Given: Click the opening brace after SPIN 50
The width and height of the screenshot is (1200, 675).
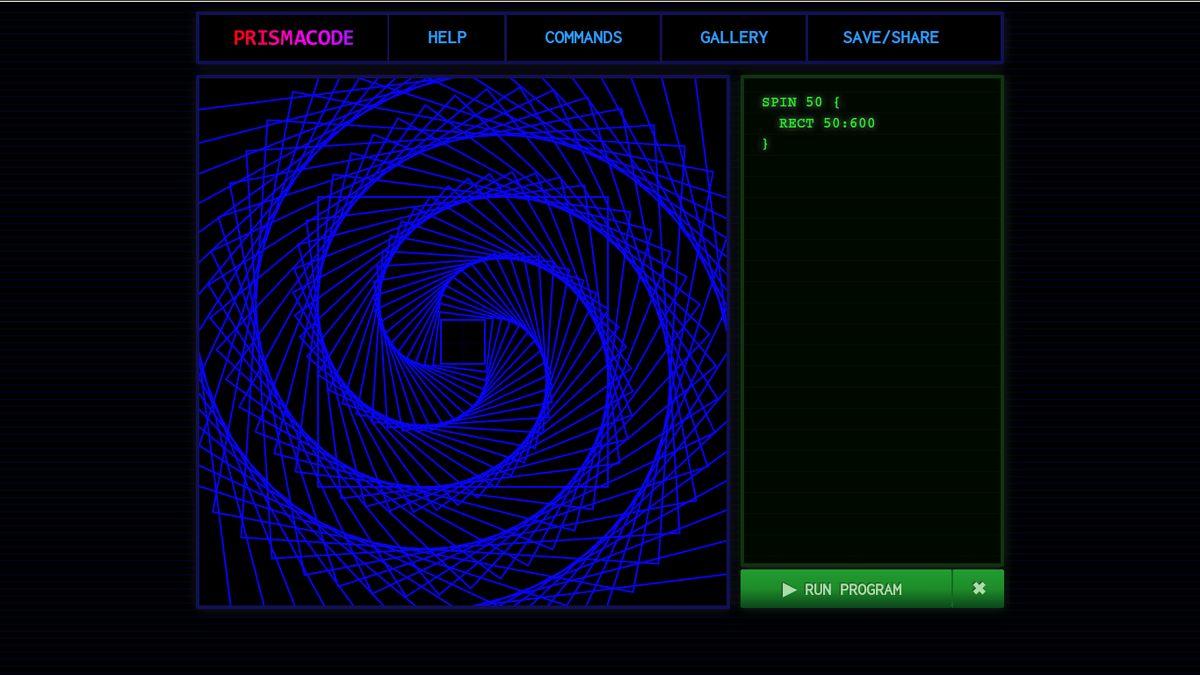Looking at the screenshot, I should pyautogui.click(x=836, y=102).
